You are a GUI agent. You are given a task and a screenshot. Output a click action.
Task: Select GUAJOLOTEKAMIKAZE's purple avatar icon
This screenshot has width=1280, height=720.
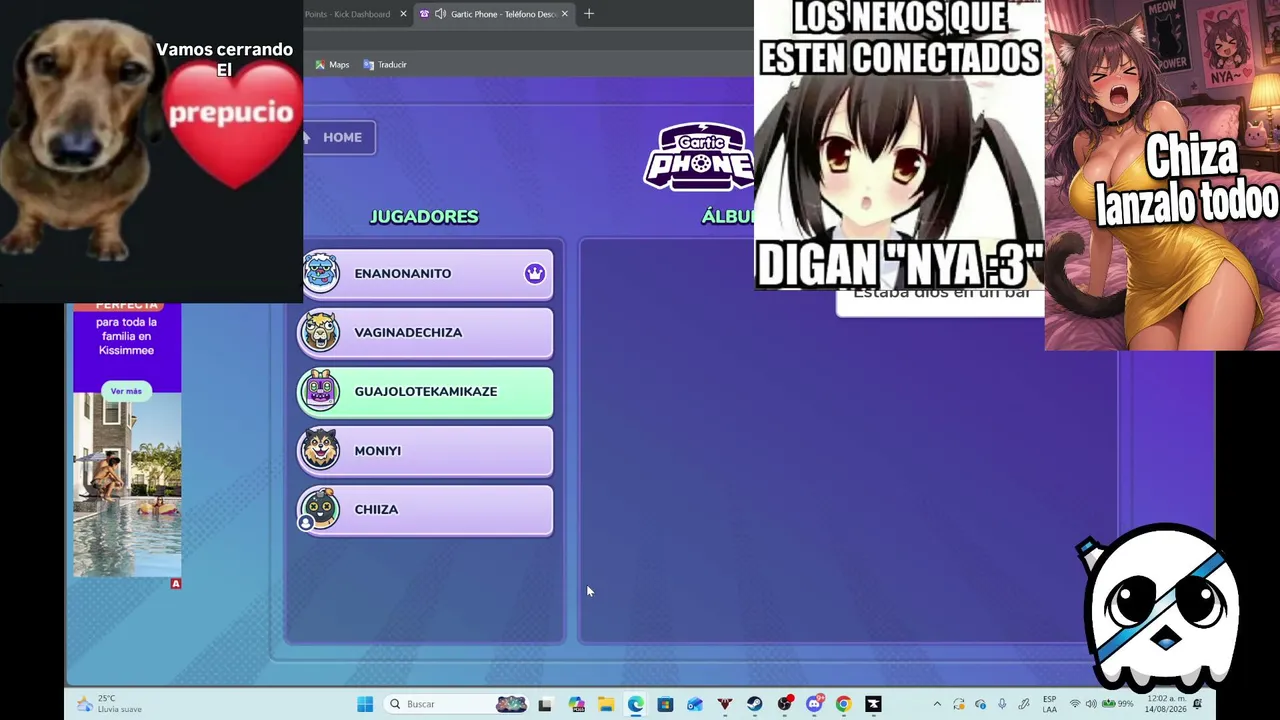(x=321, y=391)
